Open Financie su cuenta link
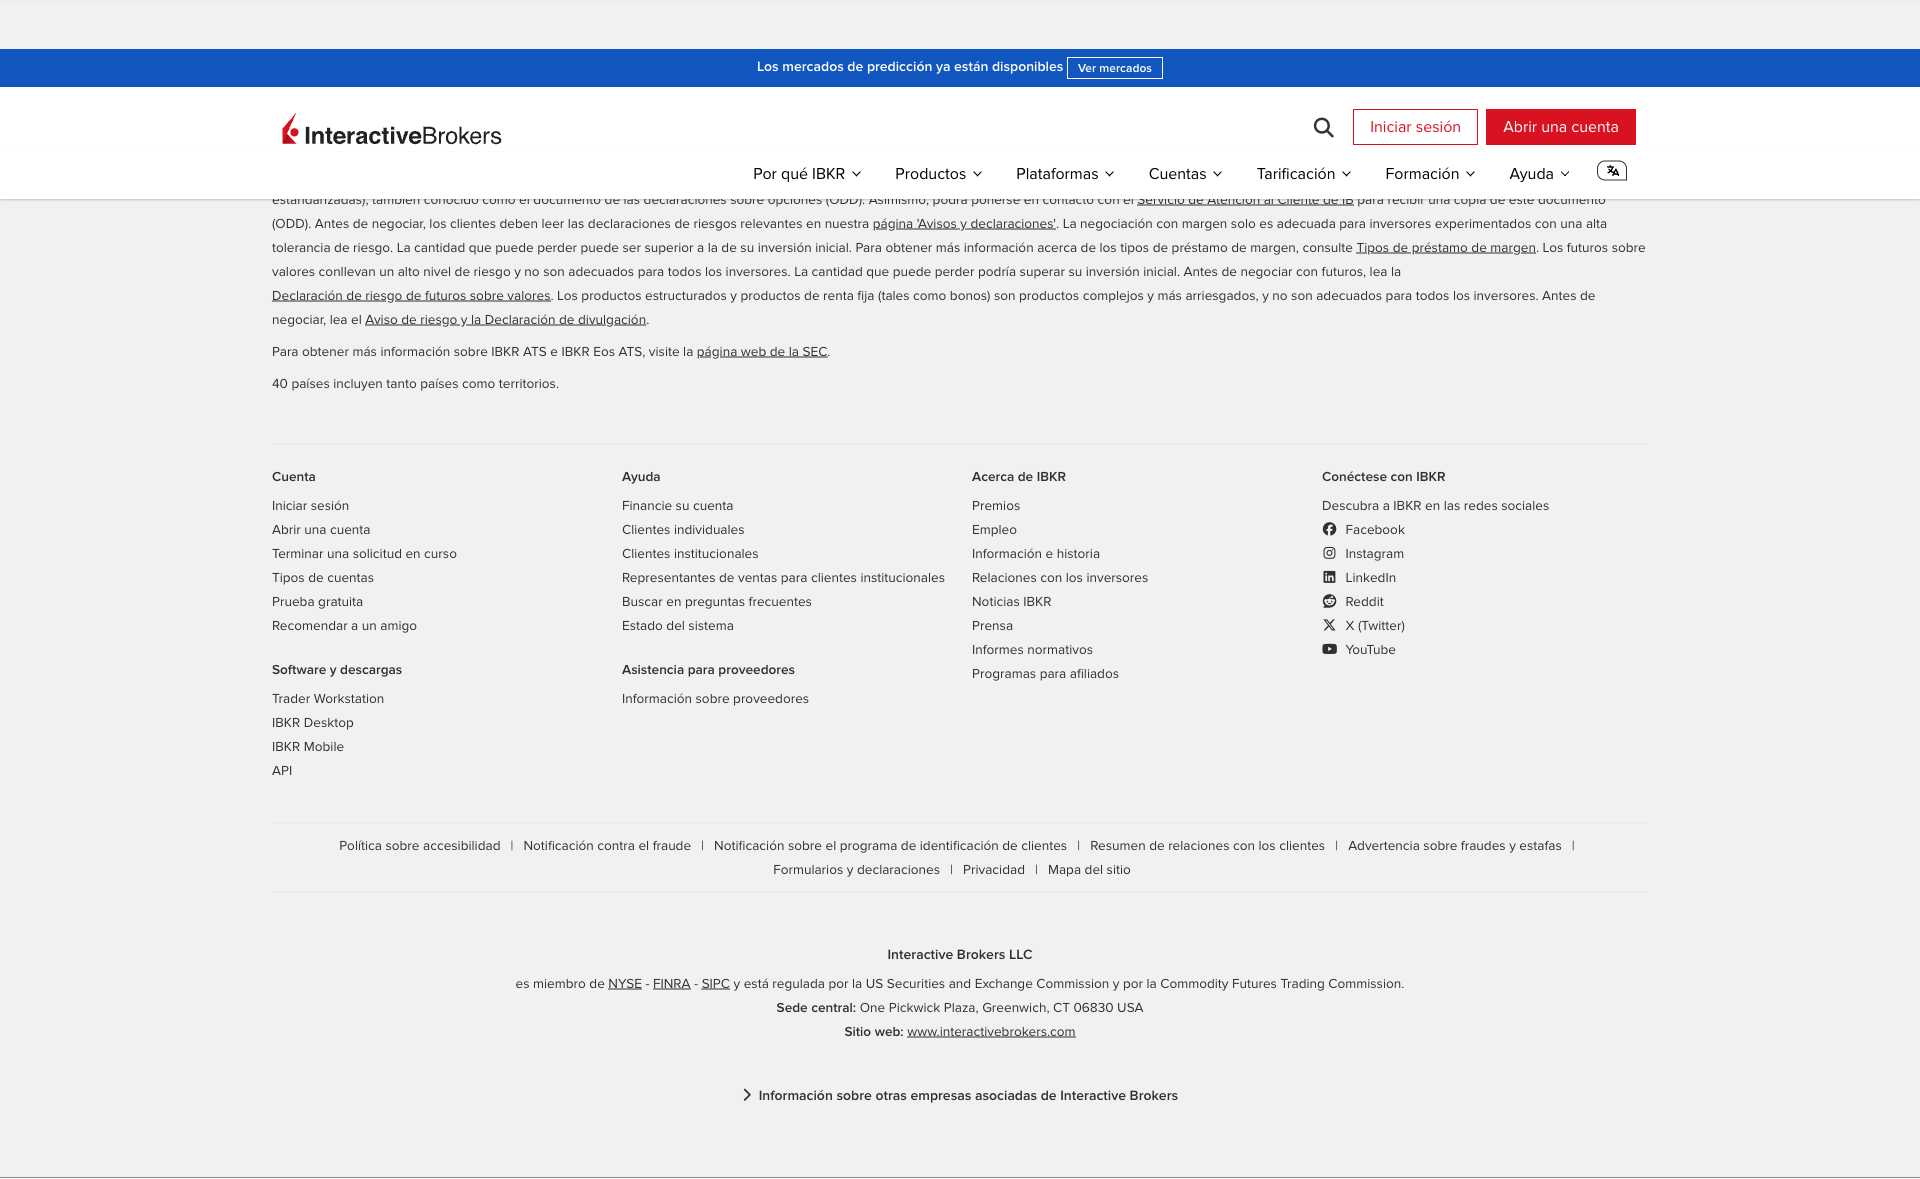The height and width of the screenshot is (1179, 1920). click(x=677, y=506)
